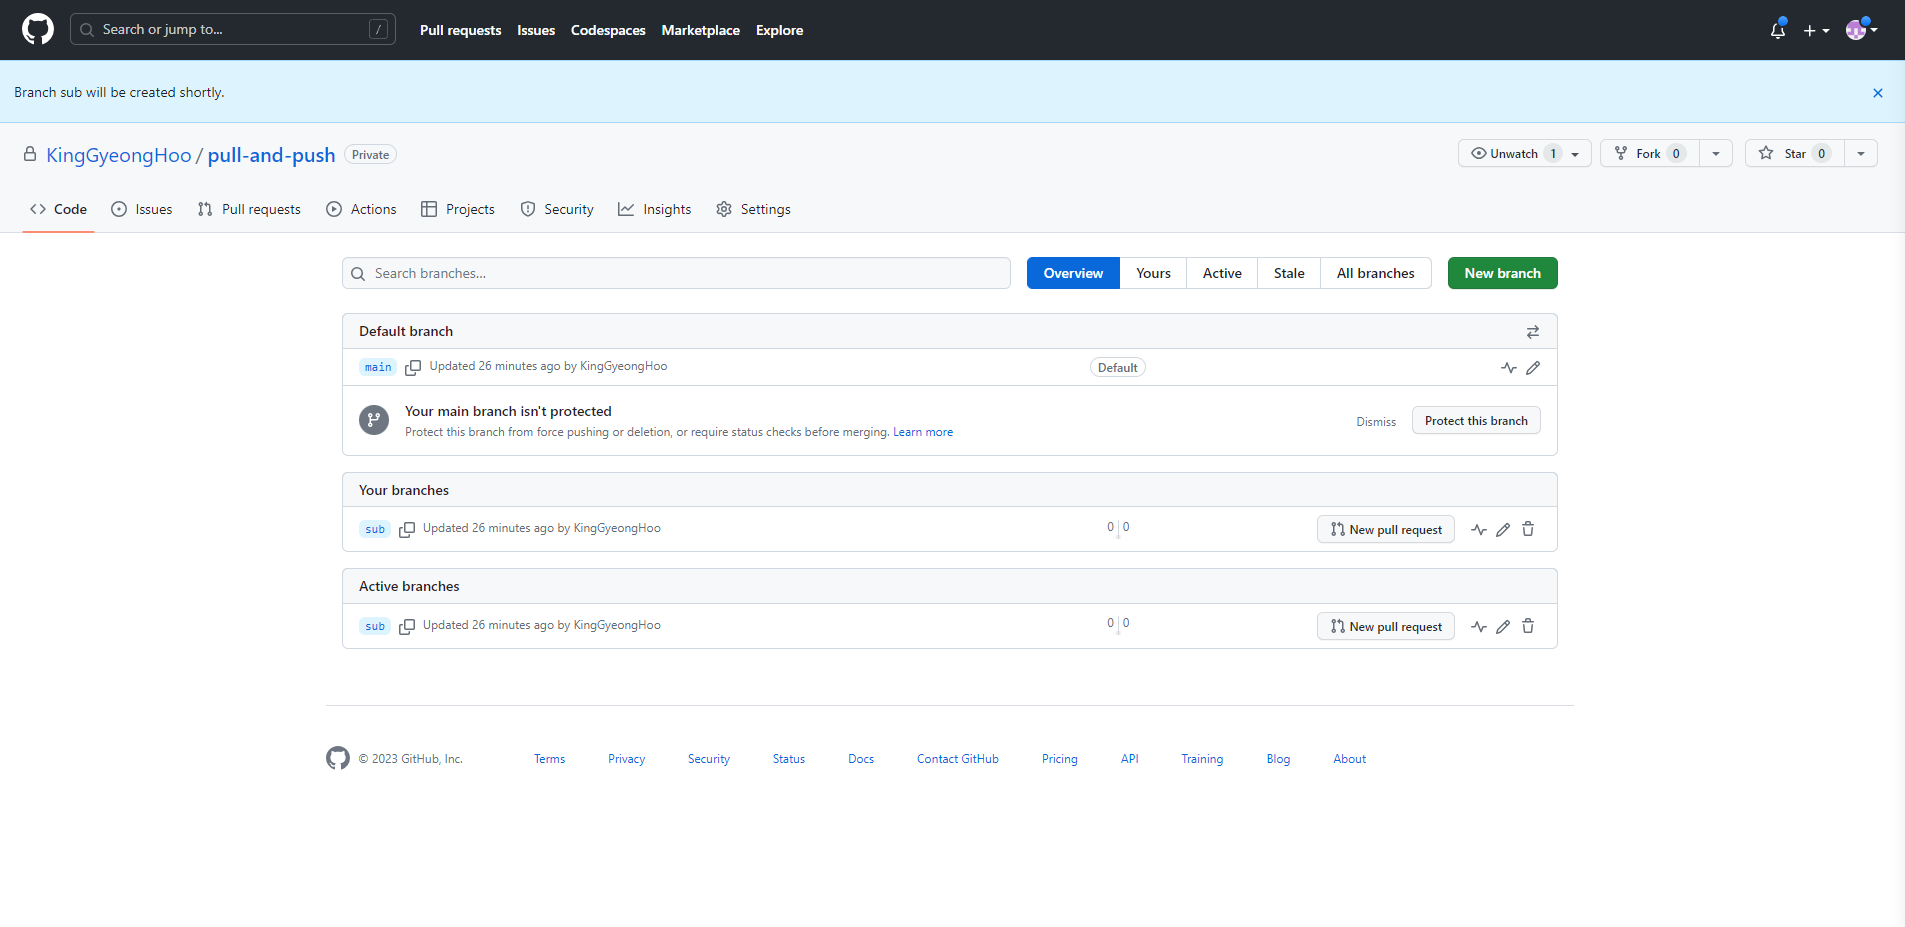Show Yours branches filter
Screen dimensions: 1905x927
pyautogui.click(x=1153, y=273)
